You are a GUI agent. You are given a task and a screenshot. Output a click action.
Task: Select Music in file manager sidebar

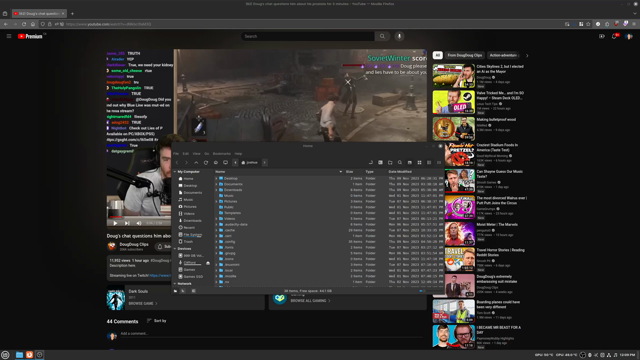click(x=188, y=200)
